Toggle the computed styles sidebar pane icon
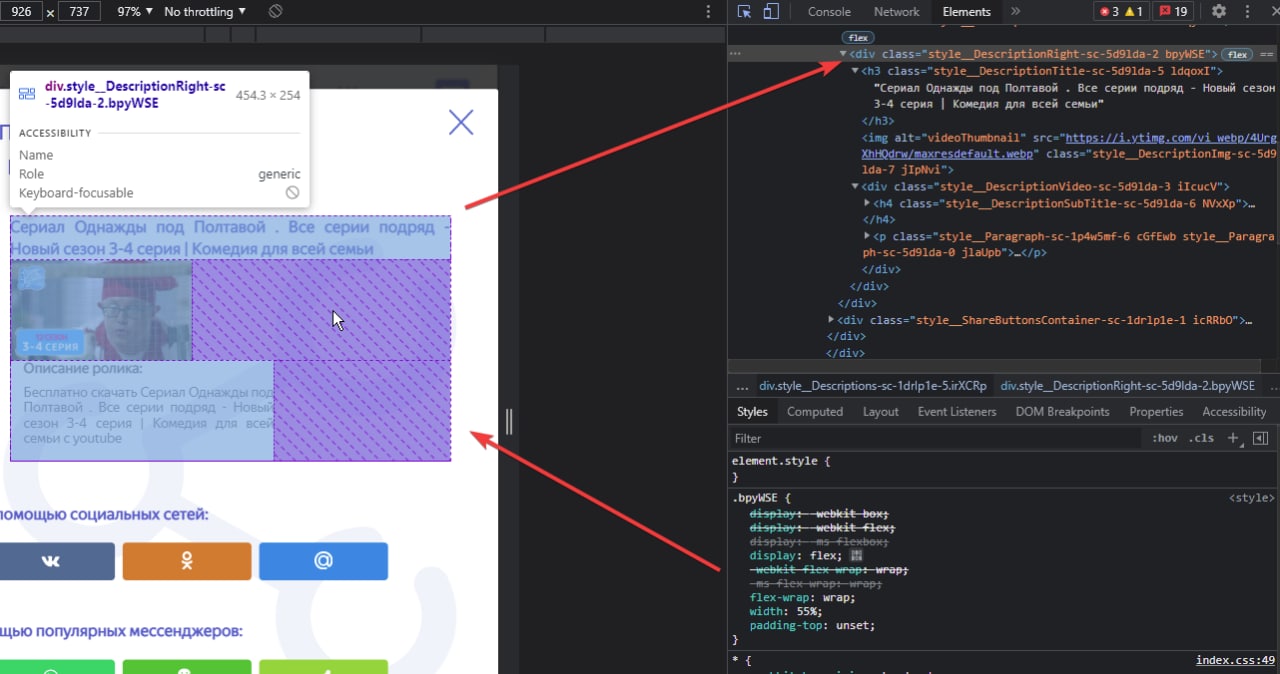The width and height of the screenshot is (1280, 674). [x=1260, y=438]
